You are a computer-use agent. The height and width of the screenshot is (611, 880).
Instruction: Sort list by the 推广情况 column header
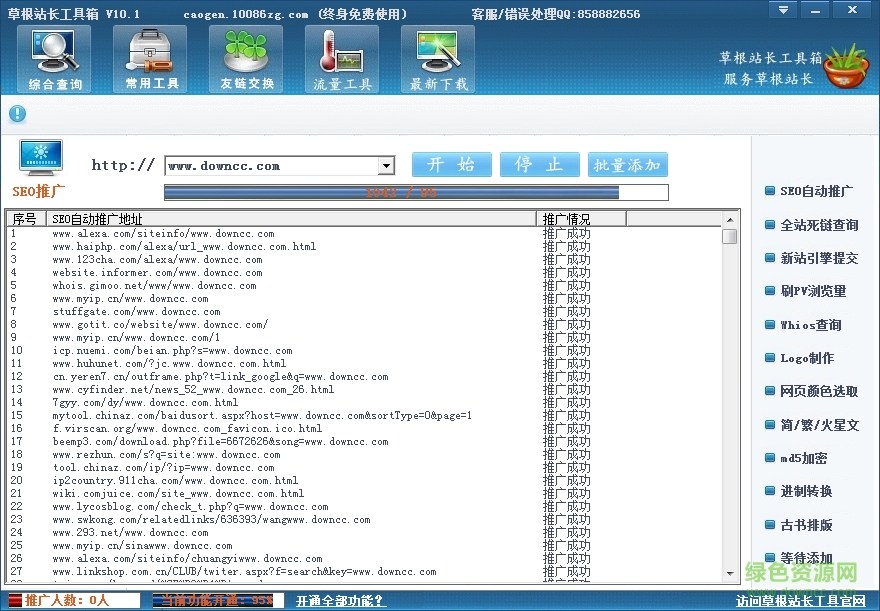[x=581, y=219]
